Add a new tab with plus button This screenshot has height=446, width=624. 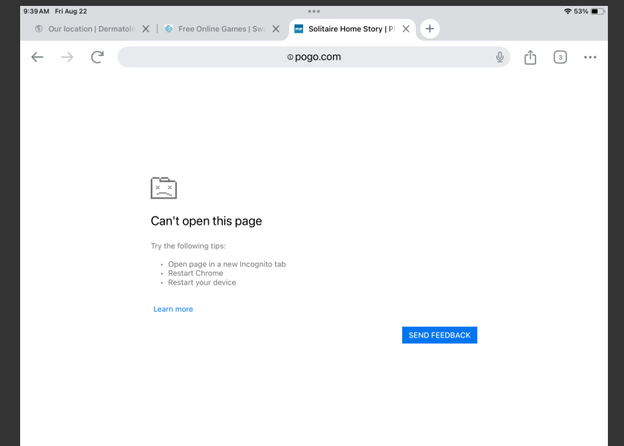coord(430,29)
